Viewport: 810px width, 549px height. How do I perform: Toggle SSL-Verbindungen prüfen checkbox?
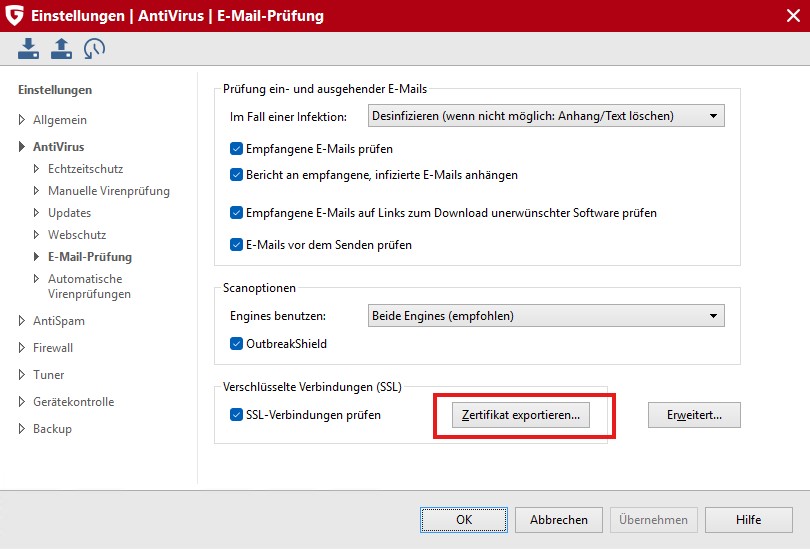[x=236, y=415]
